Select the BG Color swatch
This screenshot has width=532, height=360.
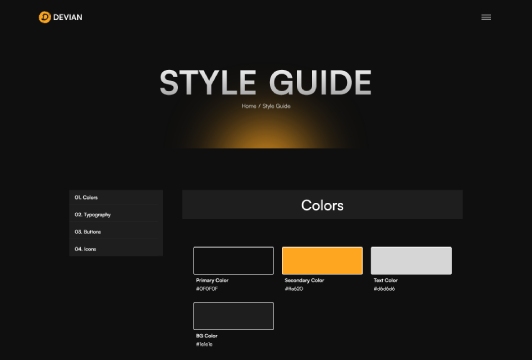233,316
